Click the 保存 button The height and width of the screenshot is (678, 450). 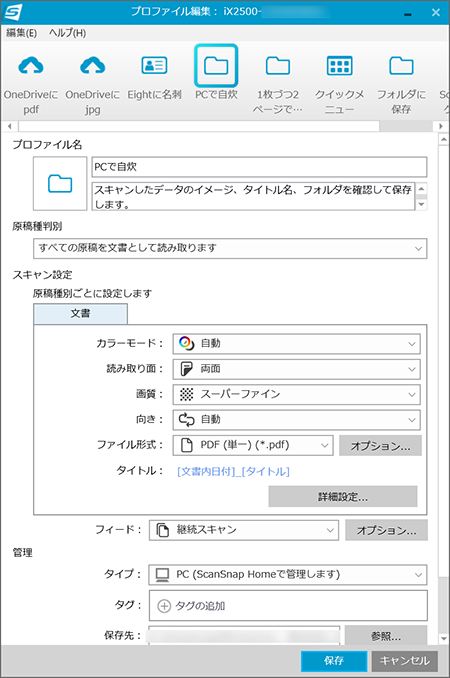(x=334, y=661)
